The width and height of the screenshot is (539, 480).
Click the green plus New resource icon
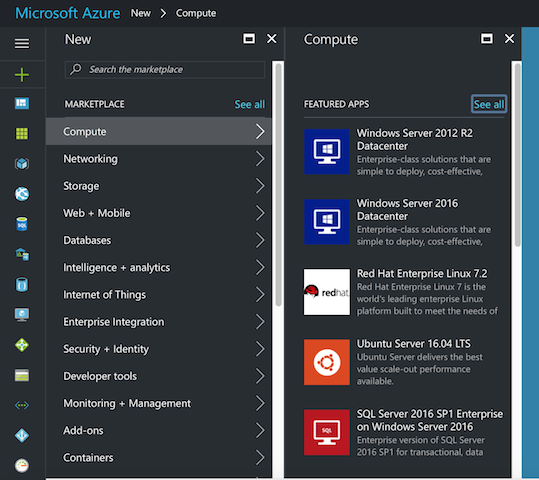(22, 75)
